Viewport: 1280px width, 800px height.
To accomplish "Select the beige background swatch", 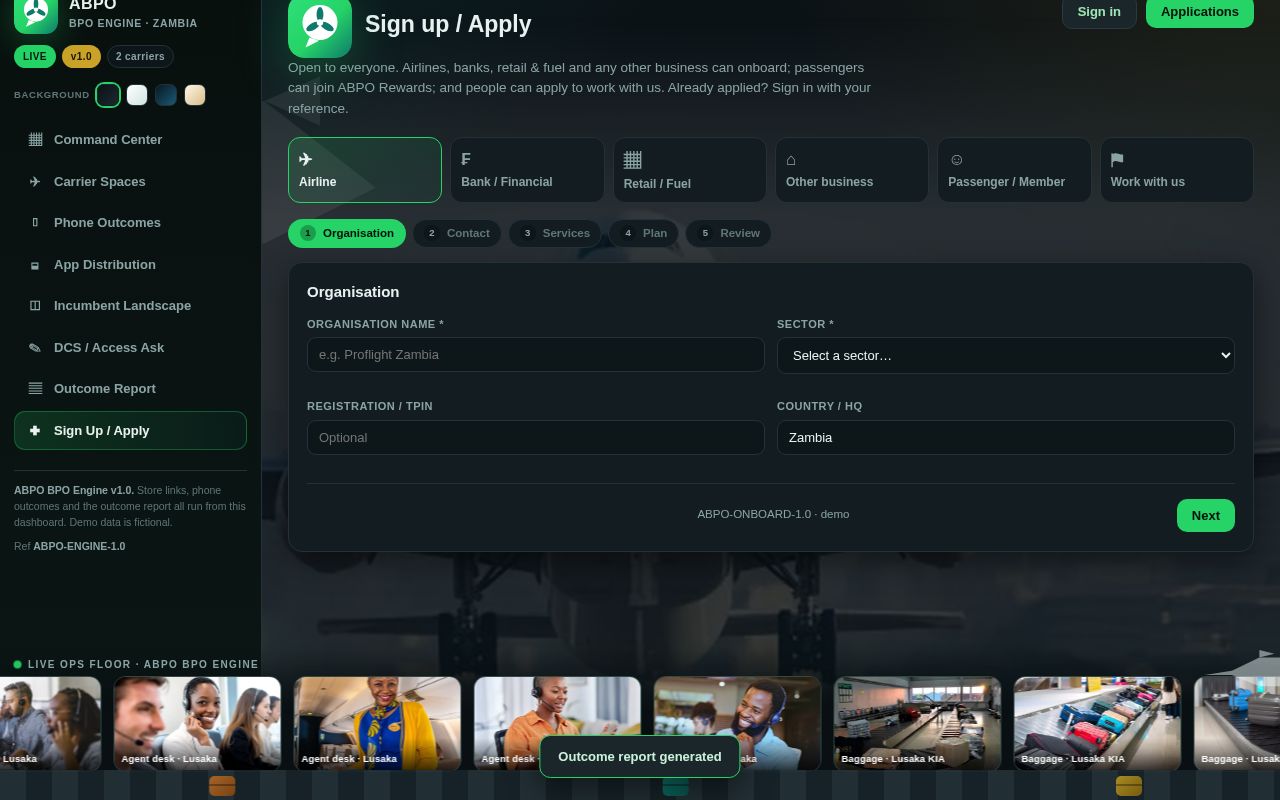I will (x=195, y=95).
